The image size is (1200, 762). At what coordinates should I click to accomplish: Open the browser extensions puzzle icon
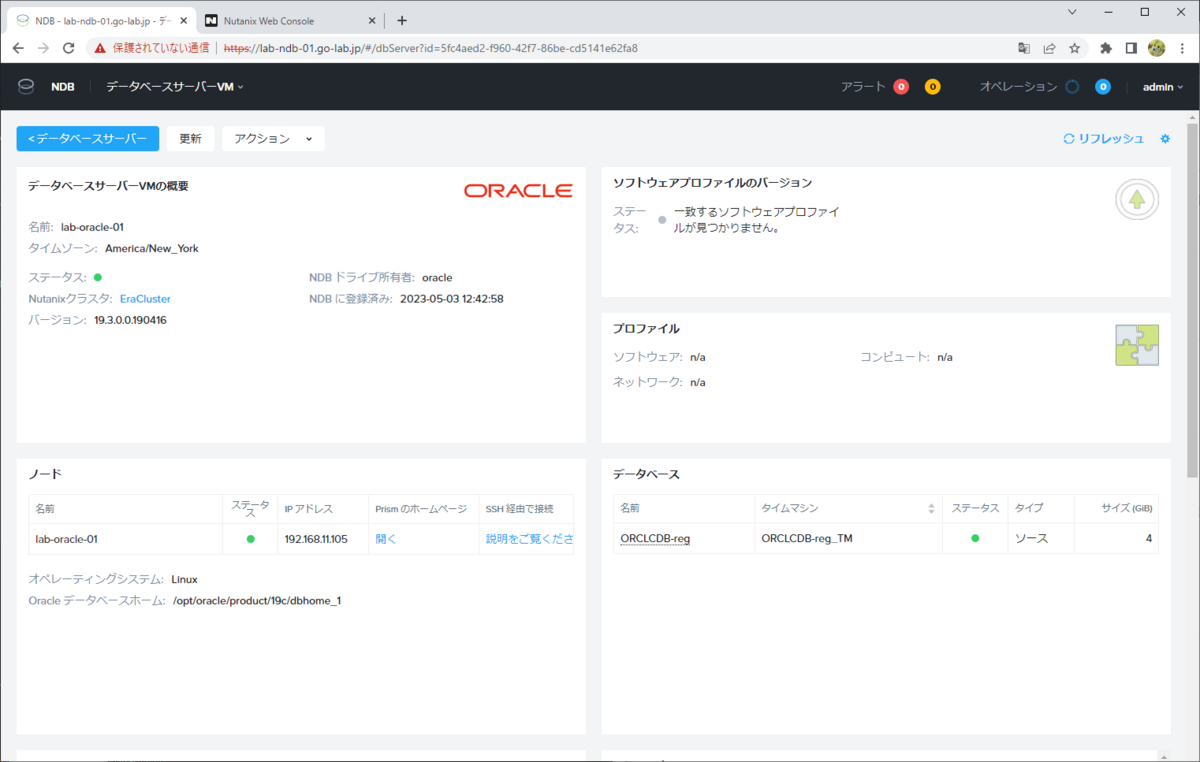1106,47
